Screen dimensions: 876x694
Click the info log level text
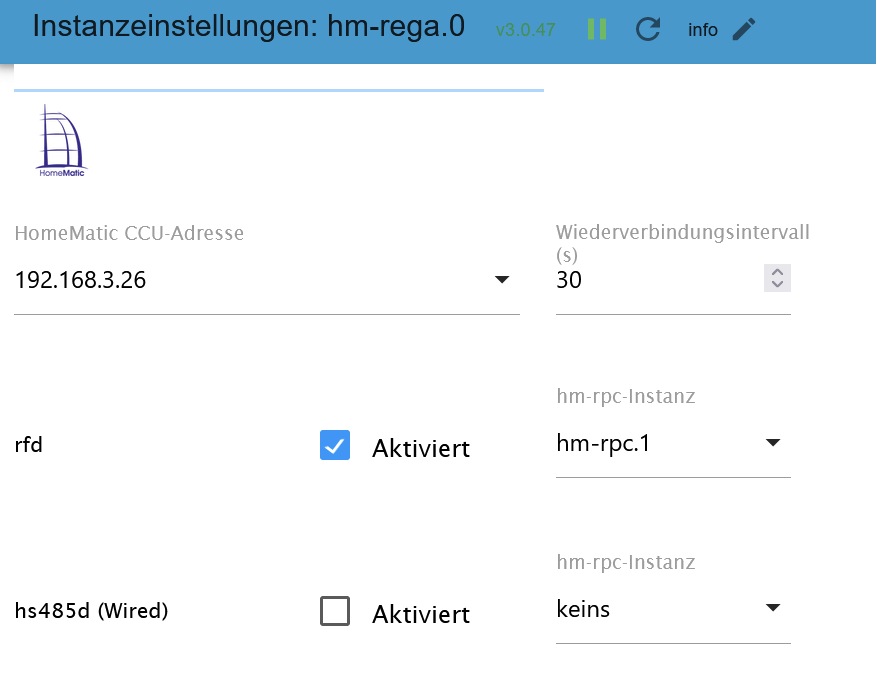pyautogui.click(x=703, y=30)
